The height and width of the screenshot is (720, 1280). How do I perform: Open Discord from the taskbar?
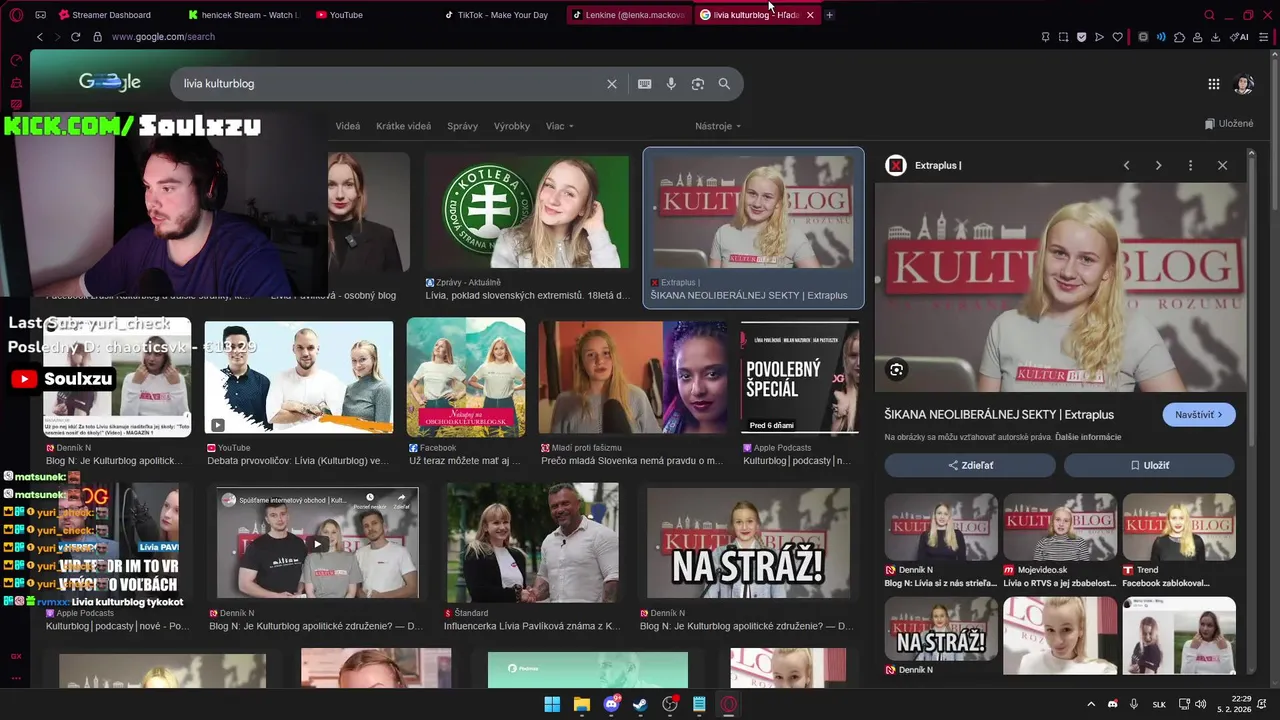(611, 704)
